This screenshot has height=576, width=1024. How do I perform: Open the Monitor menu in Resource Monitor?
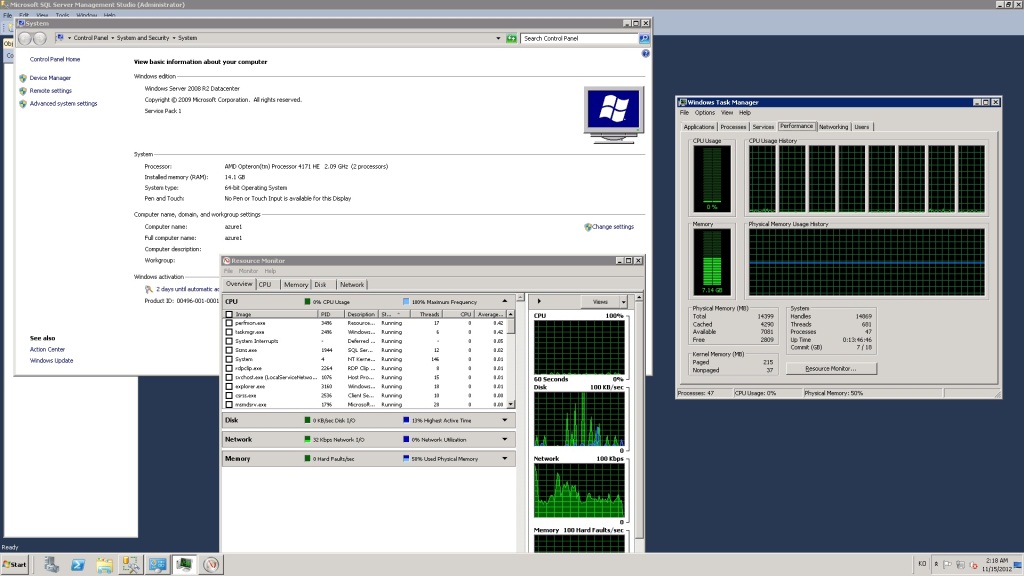pos(248,271)
